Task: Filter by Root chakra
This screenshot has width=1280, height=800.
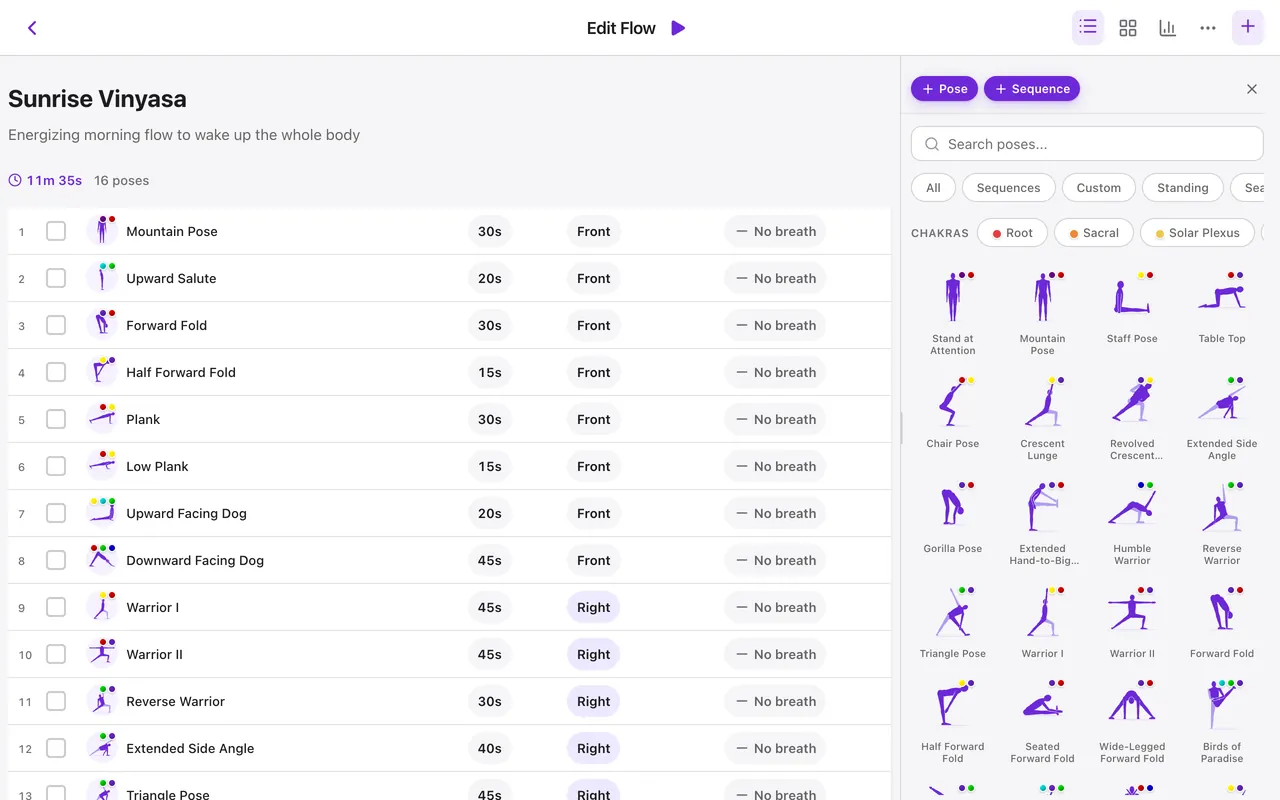Action: point(1012,233)
